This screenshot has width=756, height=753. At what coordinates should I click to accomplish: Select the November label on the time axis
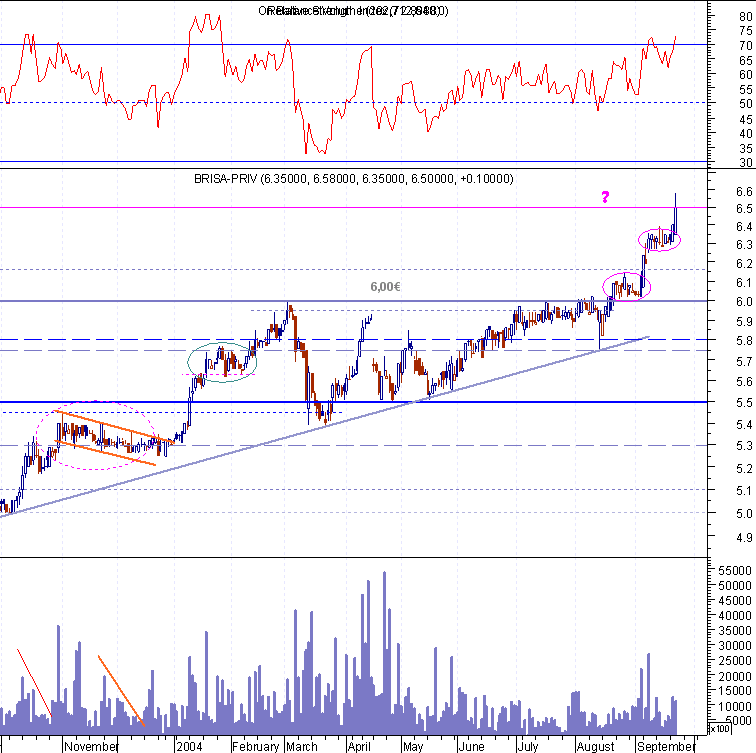(91, 746)
